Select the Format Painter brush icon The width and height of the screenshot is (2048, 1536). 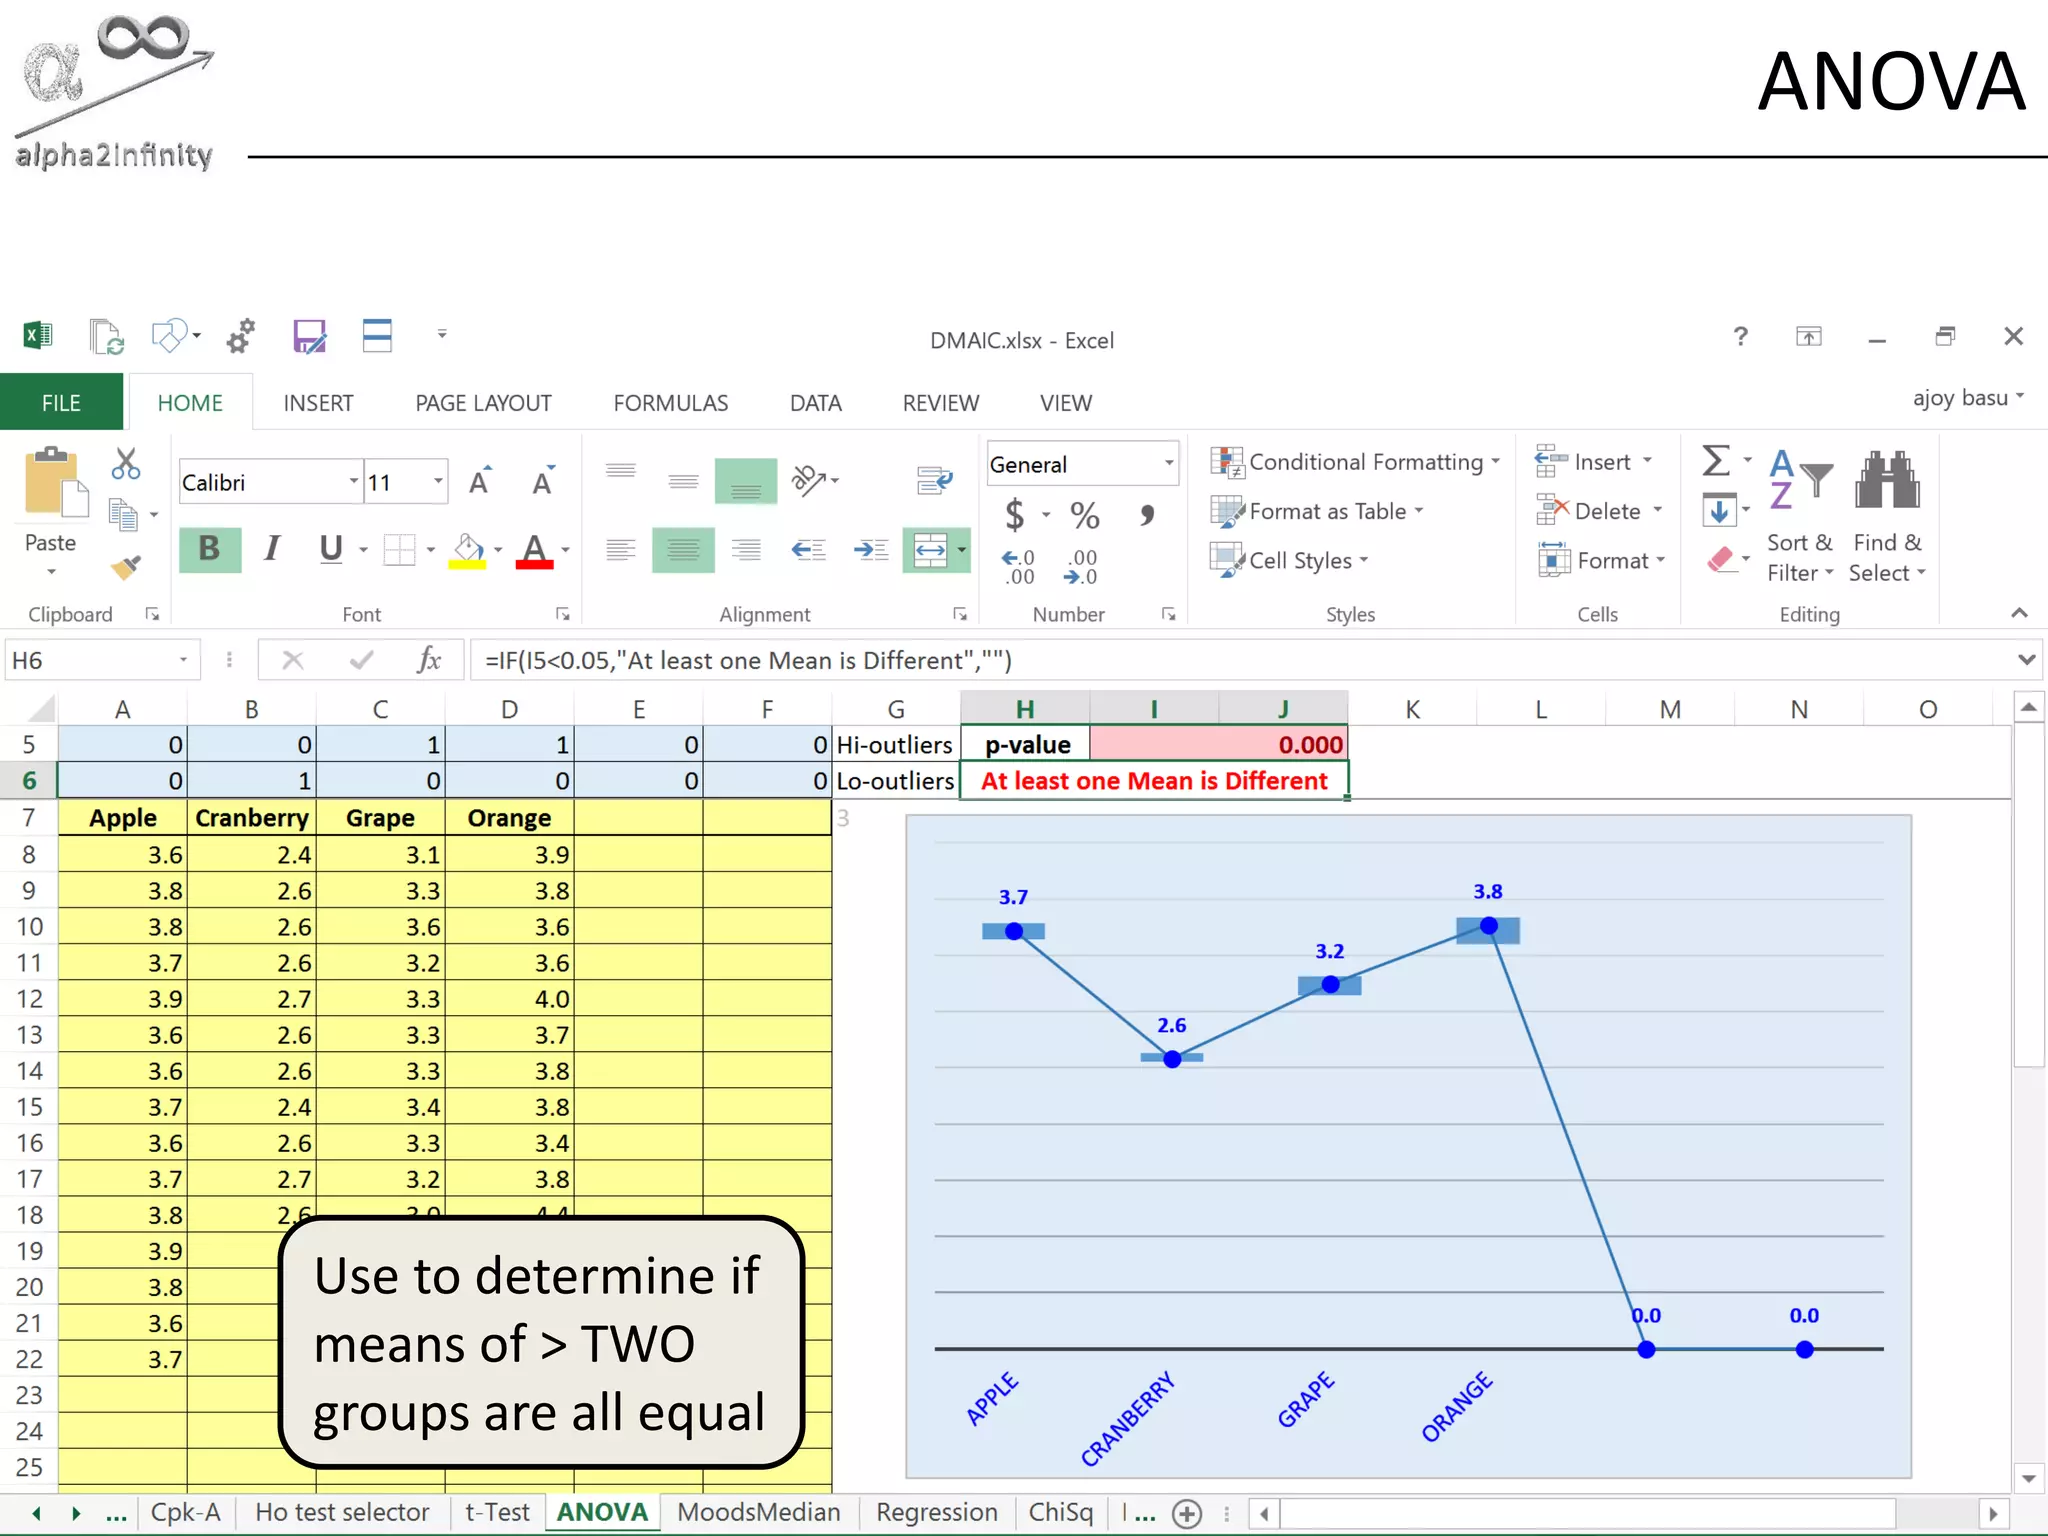(126, 566)
